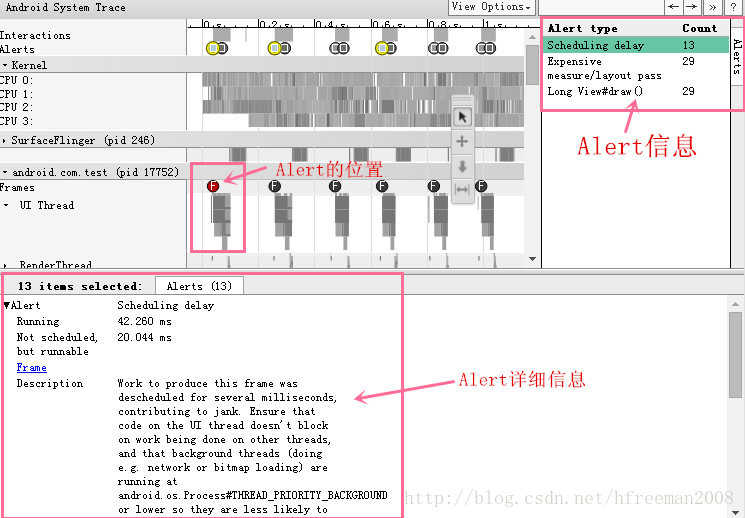Click the timeline scroll-up arrow
Image resolution: width=745 pixels, height=518 pixels.
click(x=532, y=37)
